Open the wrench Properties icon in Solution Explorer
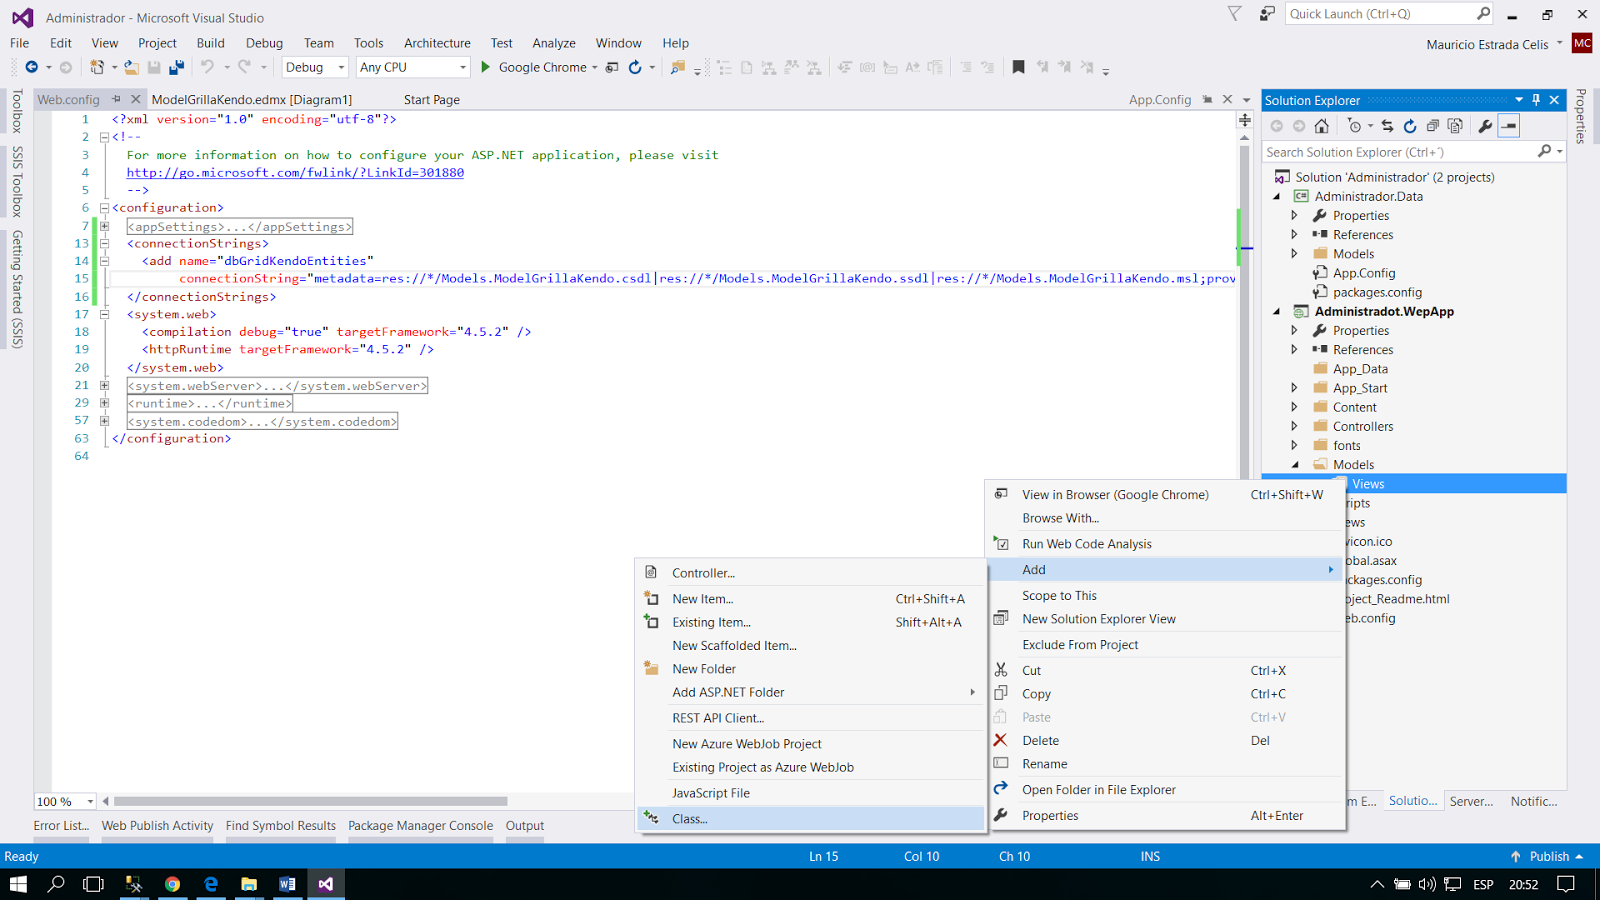The image size is (1600, 900). pyautogui.click(x=1487, y=126)
